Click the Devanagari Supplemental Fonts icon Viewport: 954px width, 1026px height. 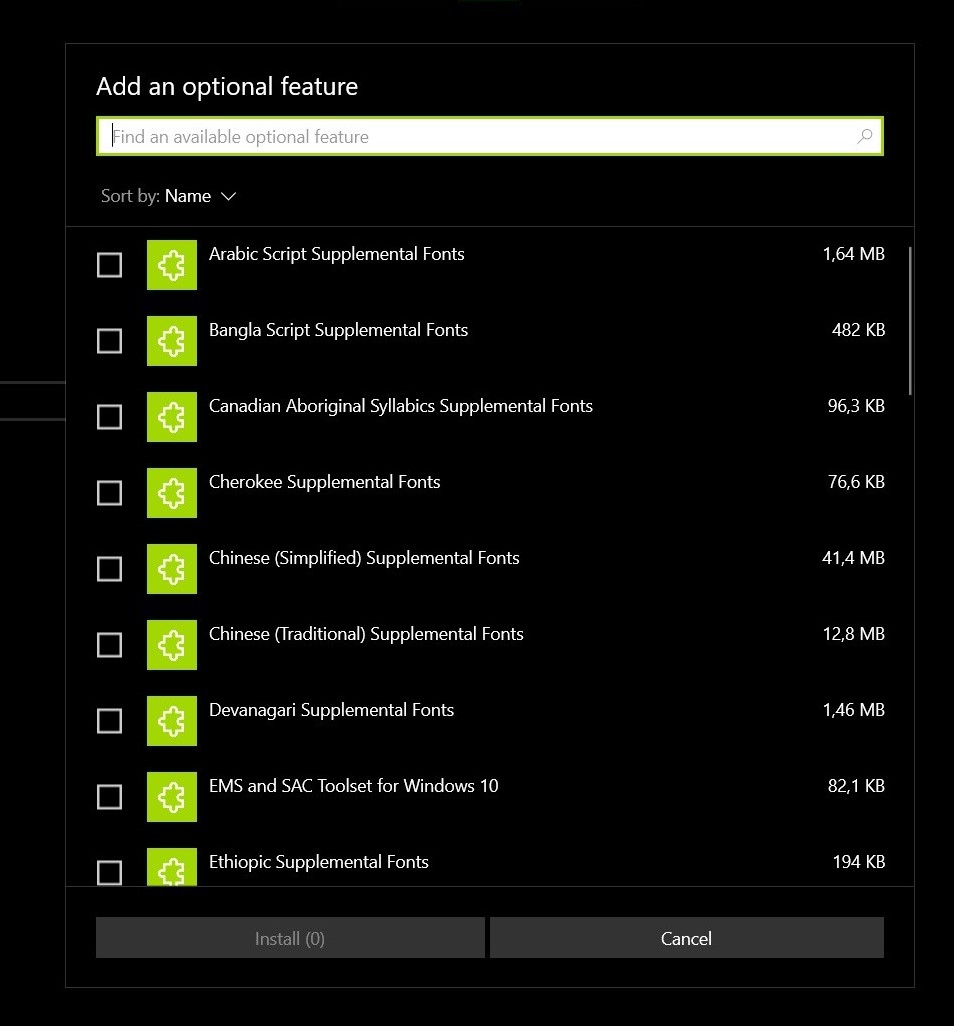[x=172, y=721]
